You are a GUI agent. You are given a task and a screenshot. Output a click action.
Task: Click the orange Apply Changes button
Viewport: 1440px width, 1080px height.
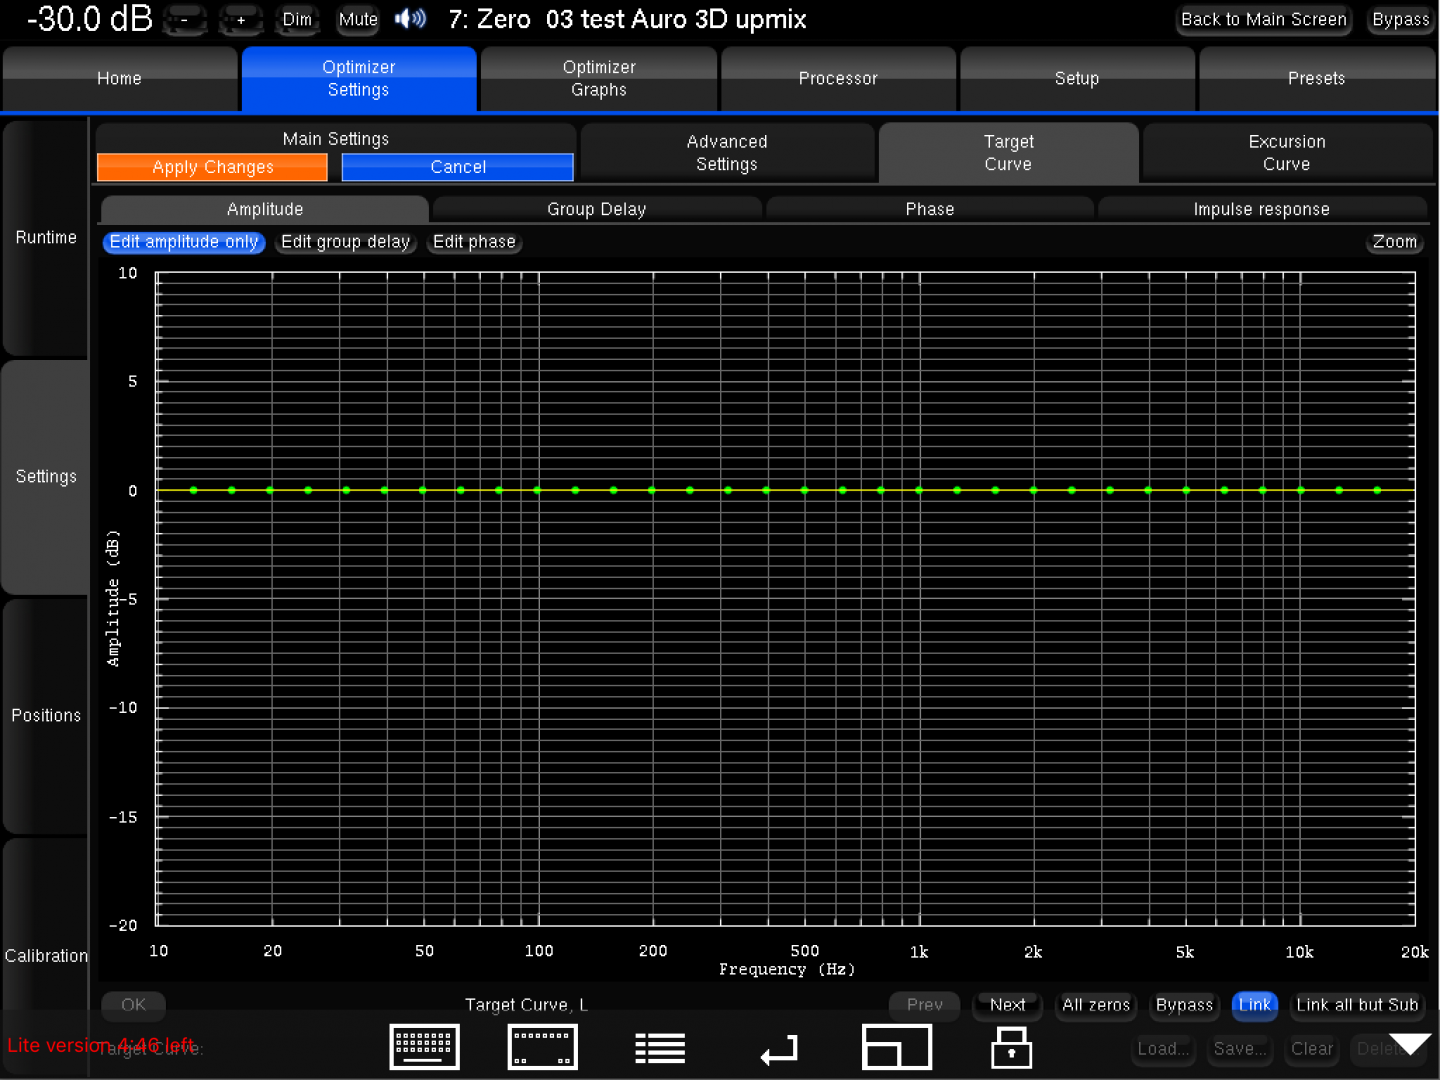[212, 167]
